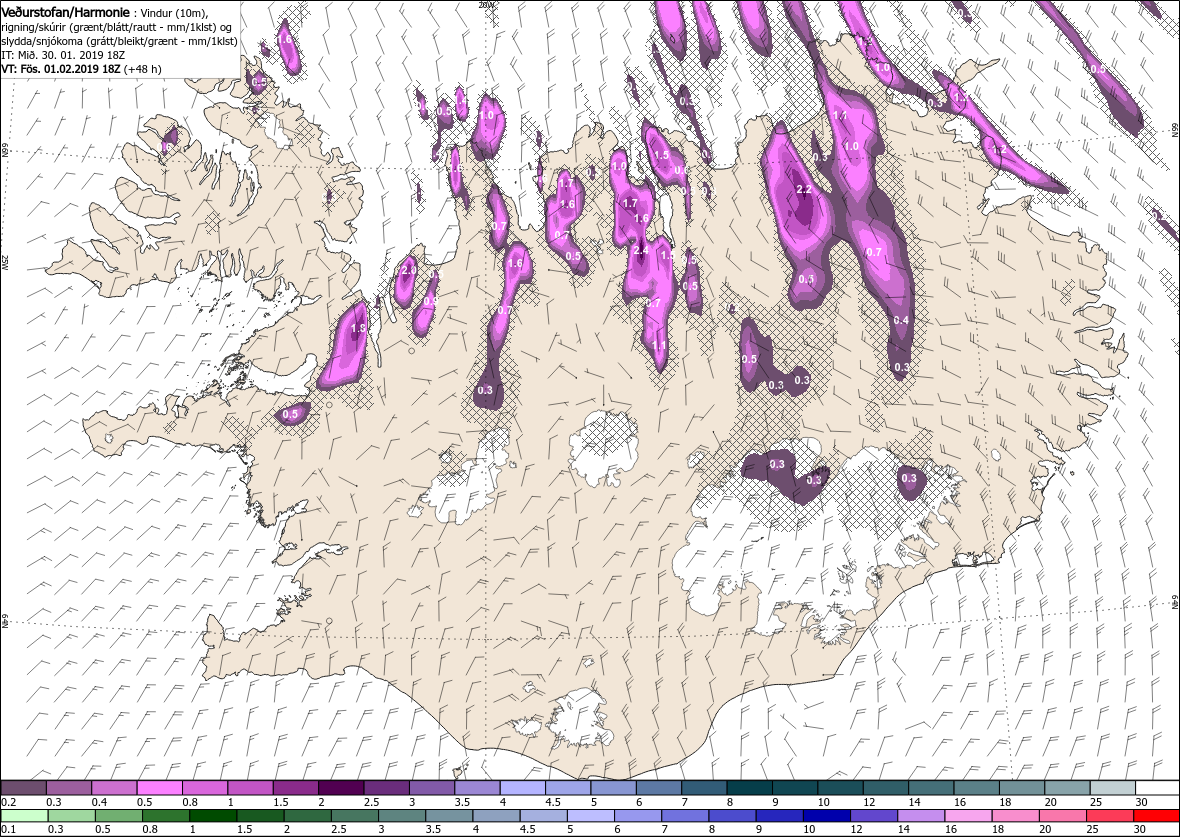The height and width of the screenshot is (837, 1180).
Task: Click the pure red swatch labeled 30
Action: point(1156,816)
